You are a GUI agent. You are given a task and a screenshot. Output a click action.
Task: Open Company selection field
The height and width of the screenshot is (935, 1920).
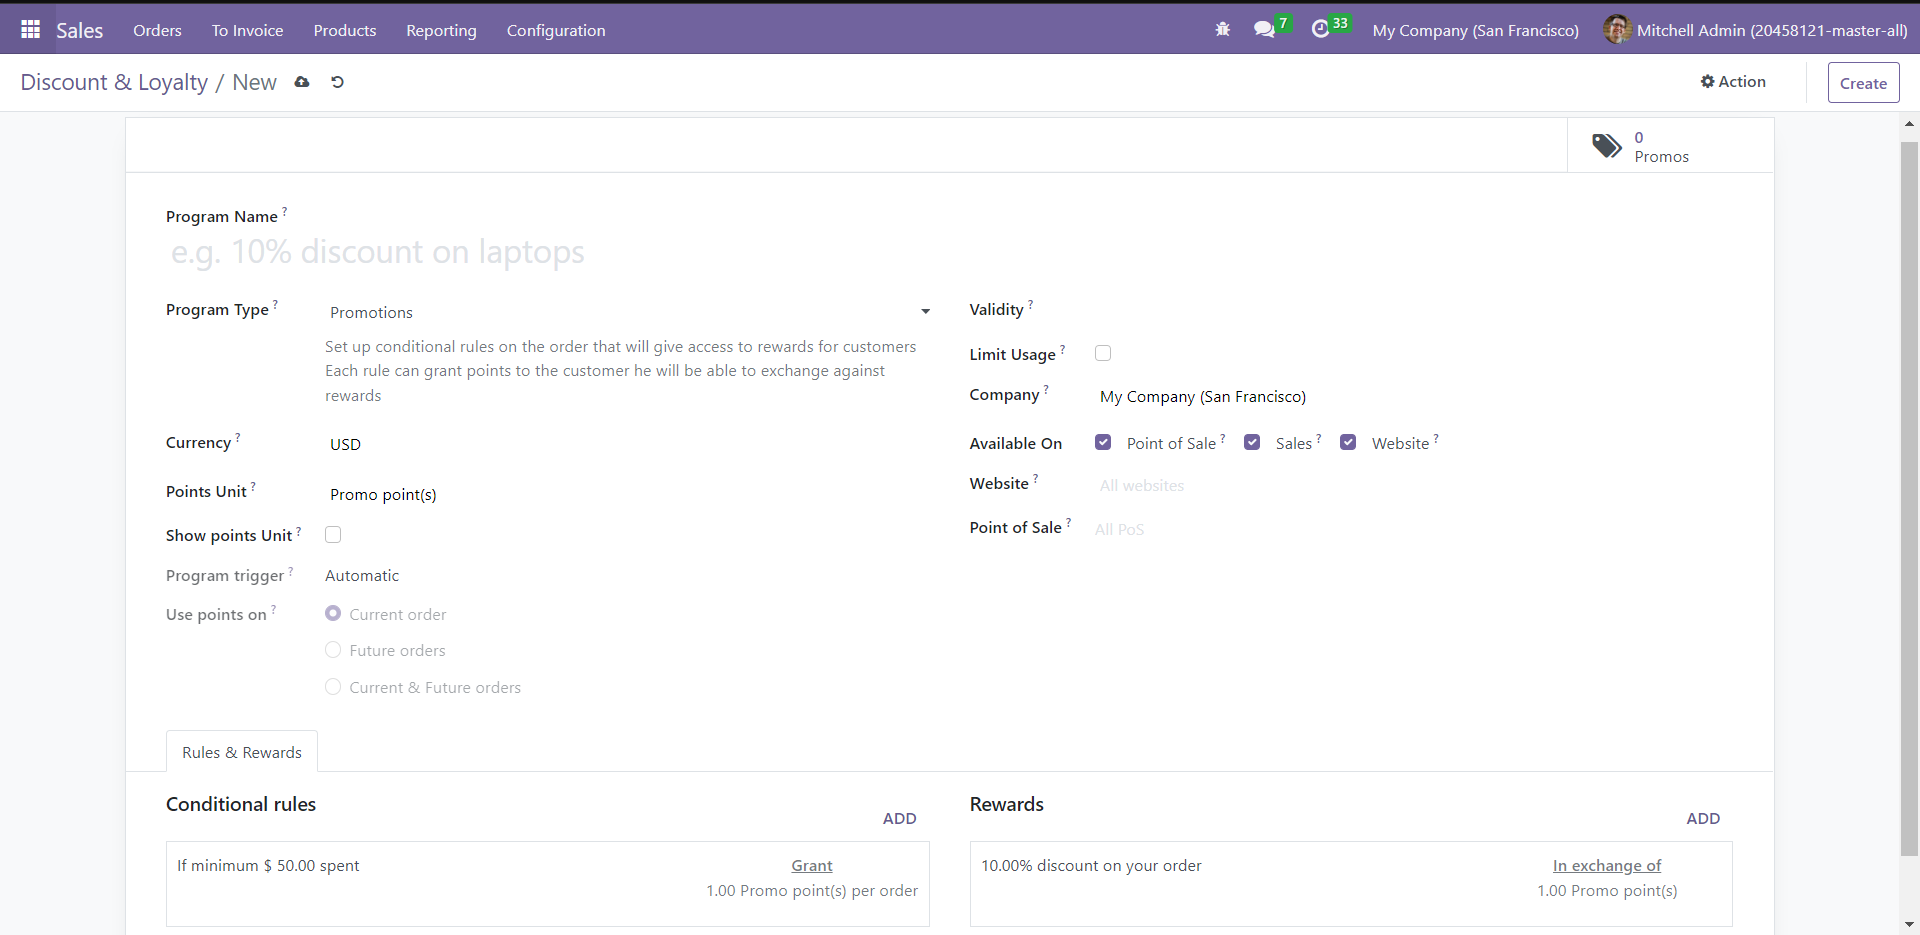coord(1414,396)
